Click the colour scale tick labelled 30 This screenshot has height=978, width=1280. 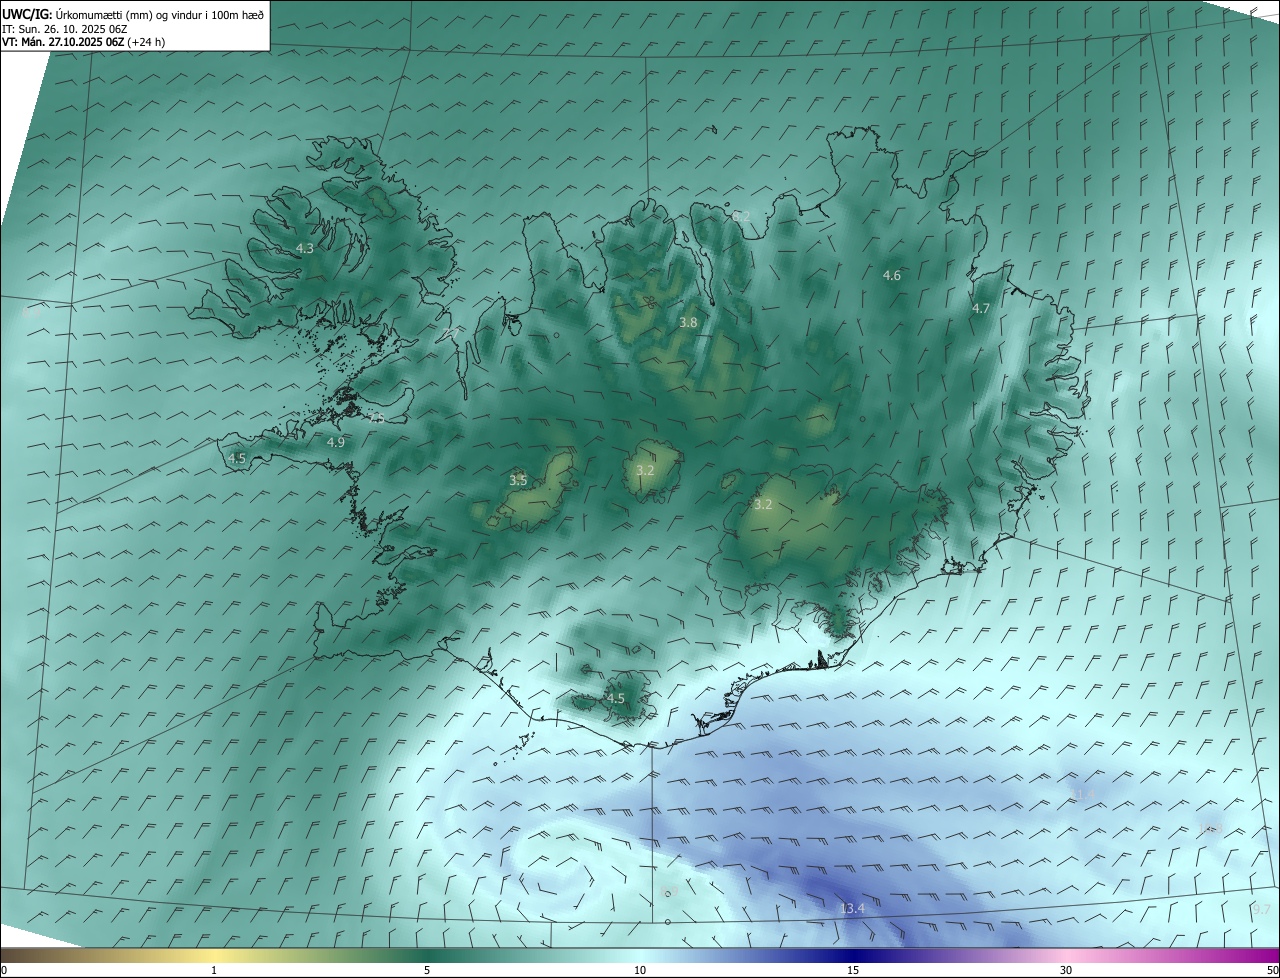pos(1066,970)
